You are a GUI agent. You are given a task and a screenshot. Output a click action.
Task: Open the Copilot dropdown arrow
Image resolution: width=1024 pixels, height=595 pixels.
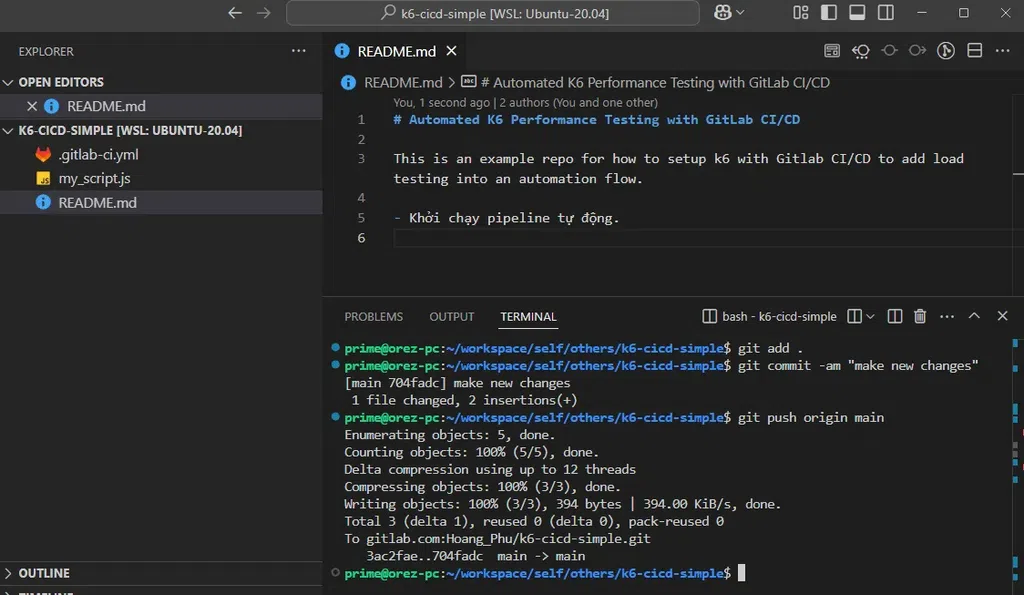tap(740, 12)
